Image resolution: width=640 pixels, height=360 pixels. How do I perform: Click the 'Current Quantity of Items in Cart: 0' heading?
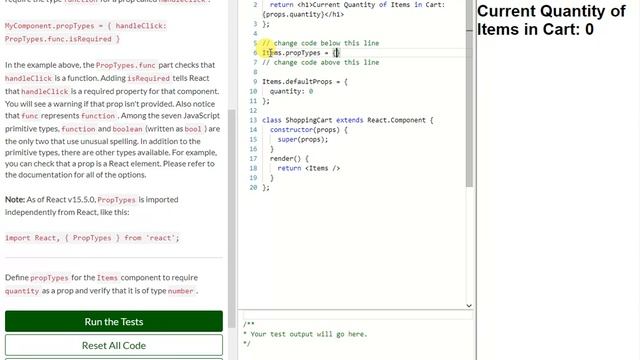(x=551, y=20)
